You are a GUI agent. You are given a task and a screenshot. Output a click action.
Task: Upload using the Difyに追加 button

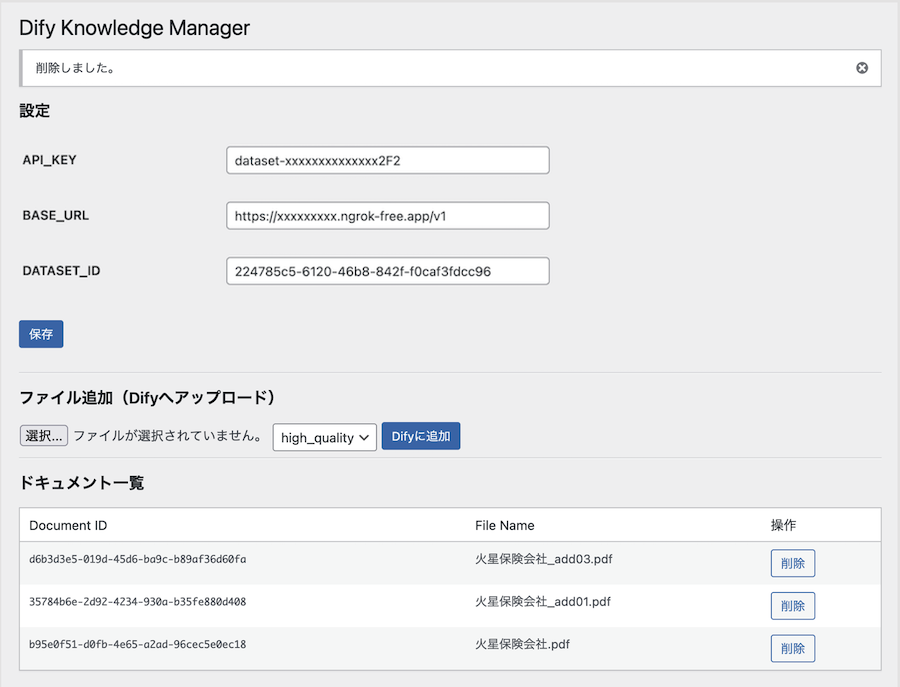click(x=421, y=436)
